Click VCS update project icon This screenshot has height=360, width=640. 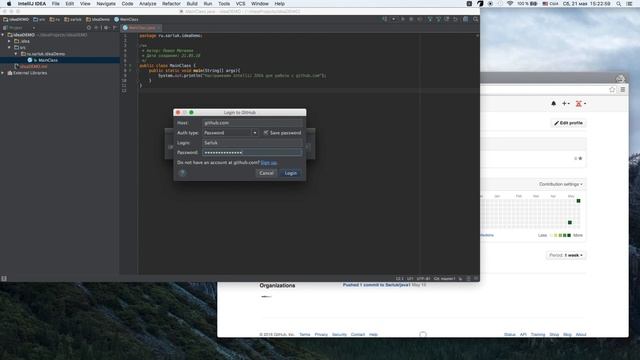[430, 19]
